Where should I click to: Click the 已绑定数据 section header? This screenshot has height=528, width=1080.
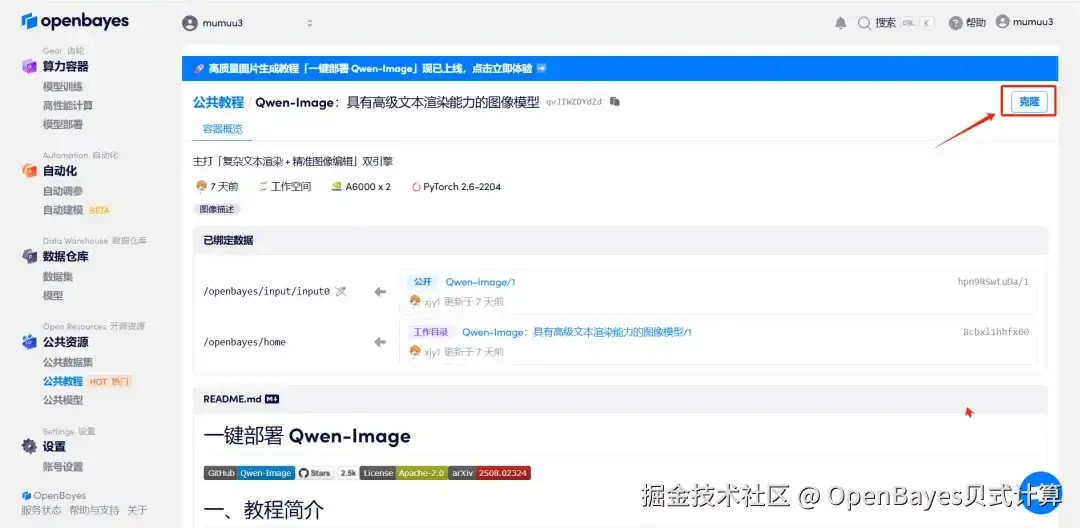621,240
